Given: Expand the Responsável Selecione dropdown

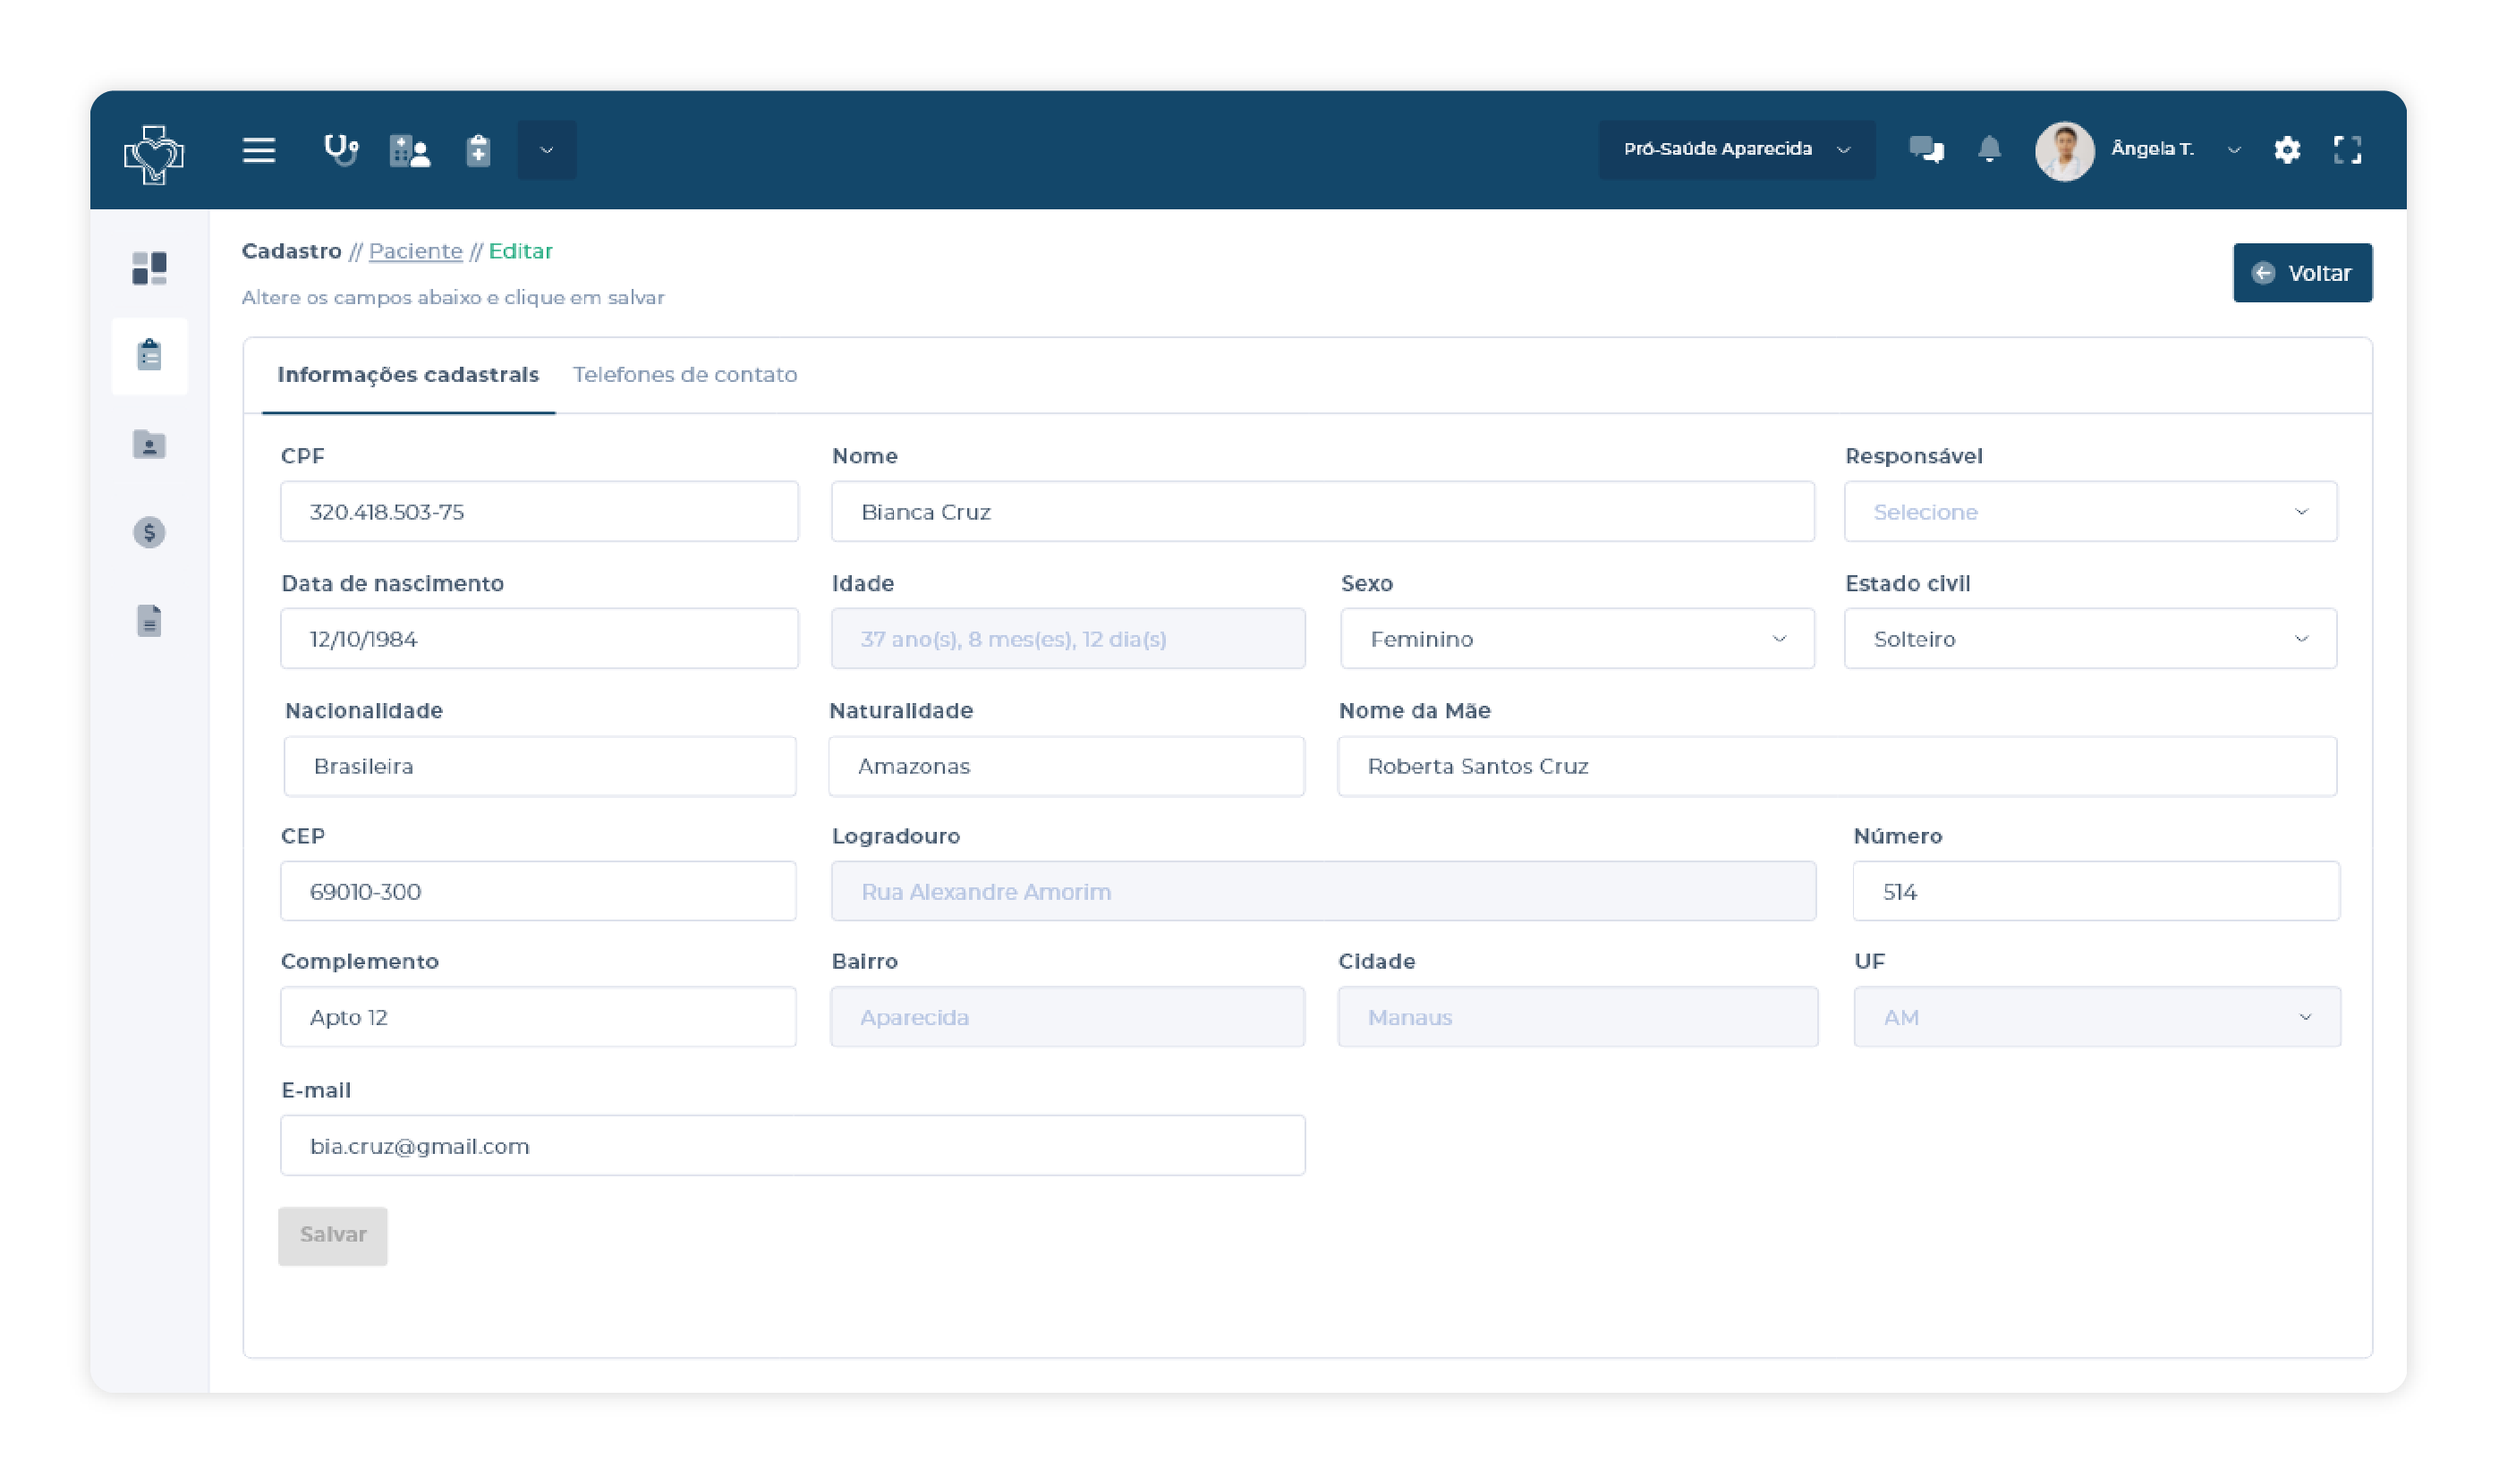Looking at the screenshot, I should [2089, 512].
